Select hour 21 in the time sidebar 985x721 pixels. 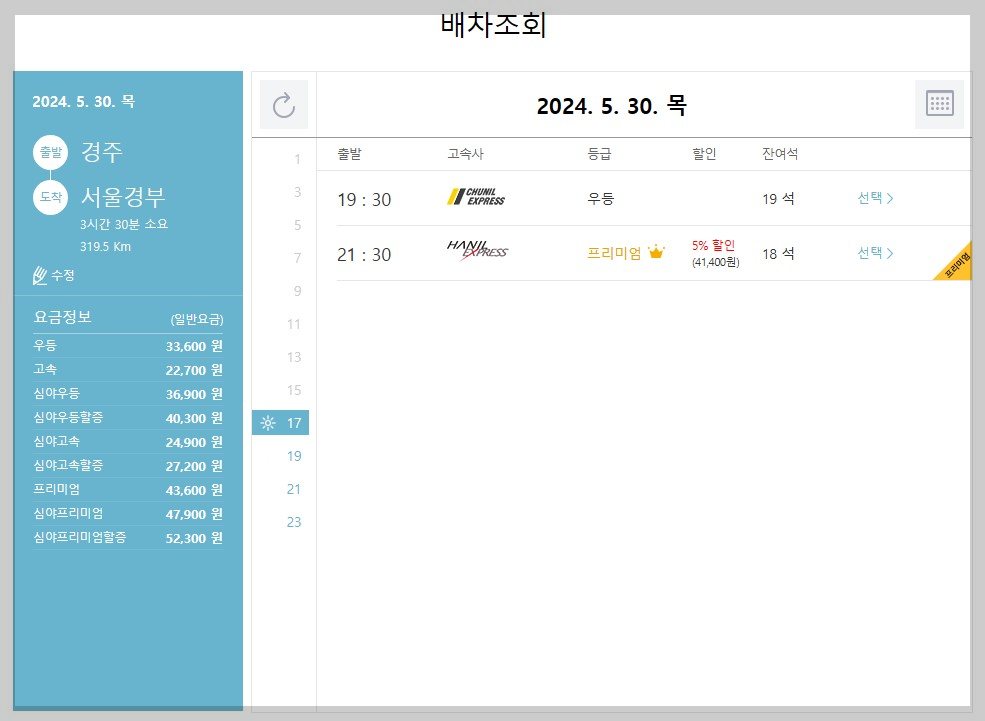click(x=293, y=489)
